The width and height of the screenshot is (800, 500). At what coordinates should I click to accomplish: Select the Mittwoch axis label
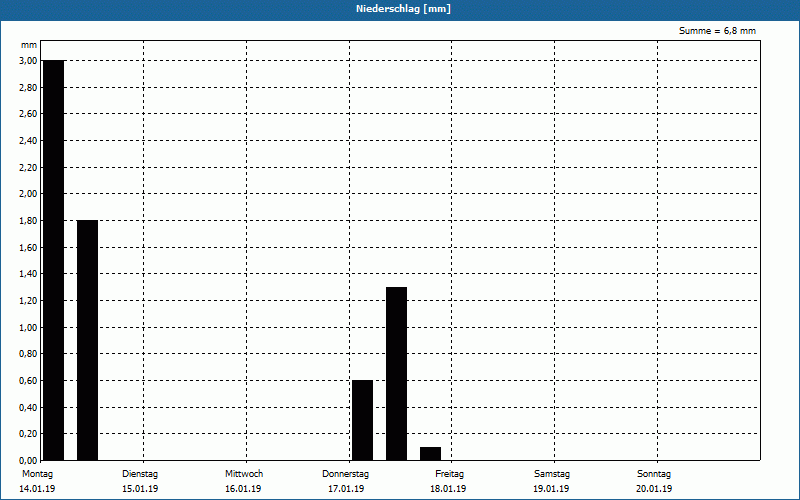click(x=244, y=474)
